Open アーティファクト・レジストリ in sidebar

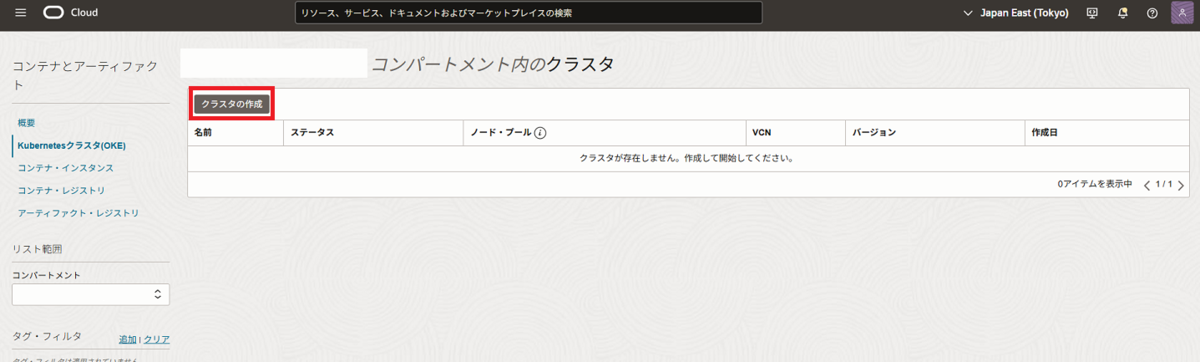click(78, 213)
